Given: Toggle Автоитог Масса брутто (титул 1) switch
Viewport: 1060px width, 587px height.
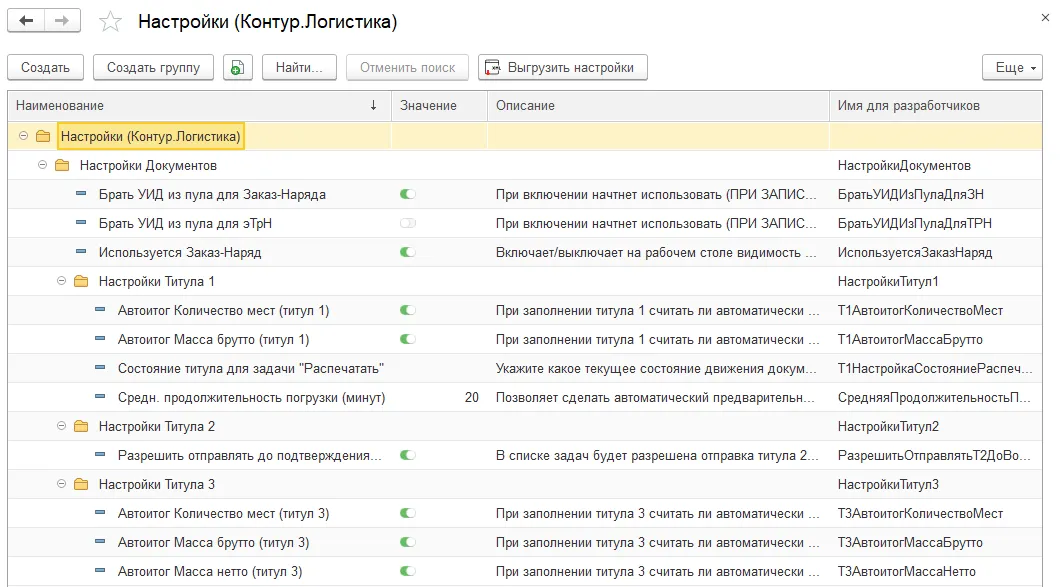Looking at the screenshot, I should (x=408, y=339).
